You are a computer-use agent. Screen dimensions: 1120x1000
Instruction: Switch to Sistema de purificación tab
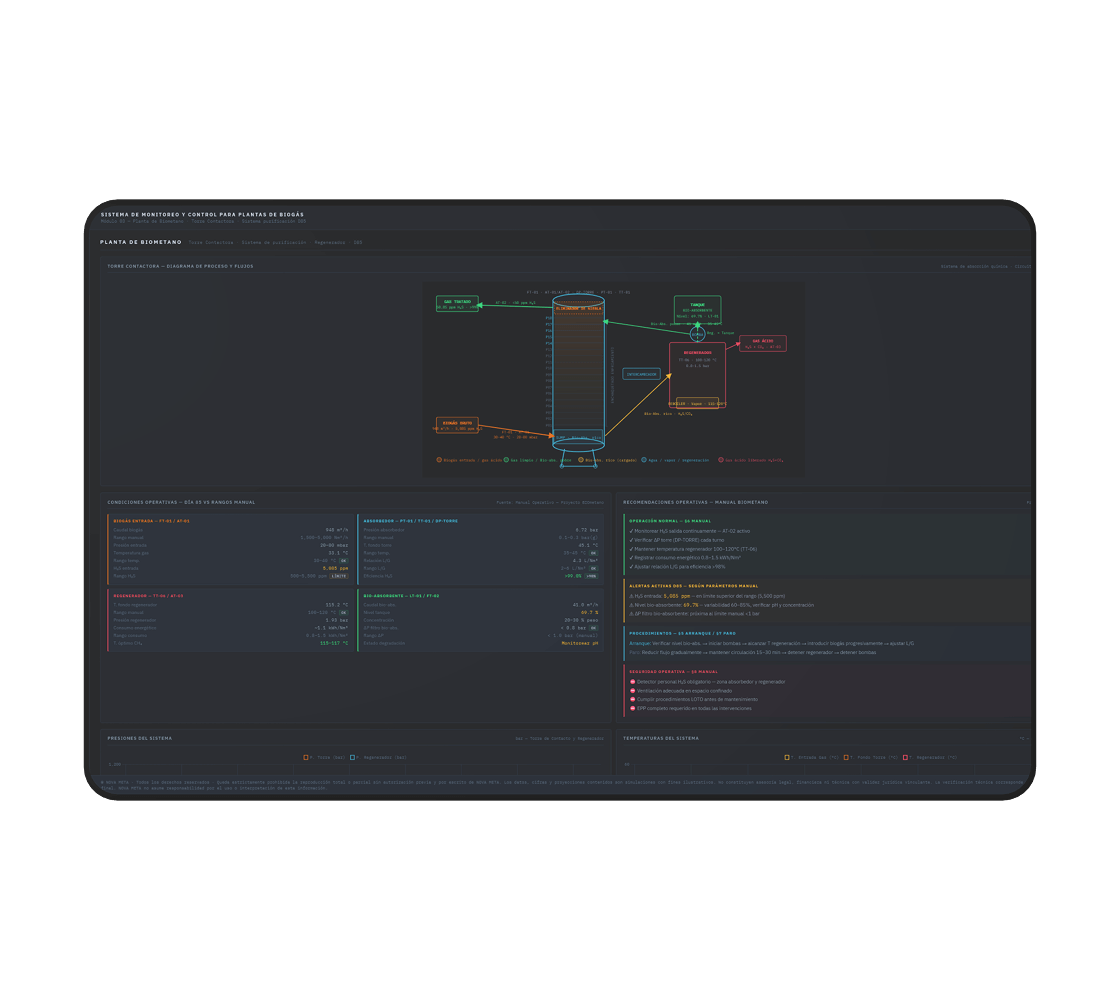[273, 242]
